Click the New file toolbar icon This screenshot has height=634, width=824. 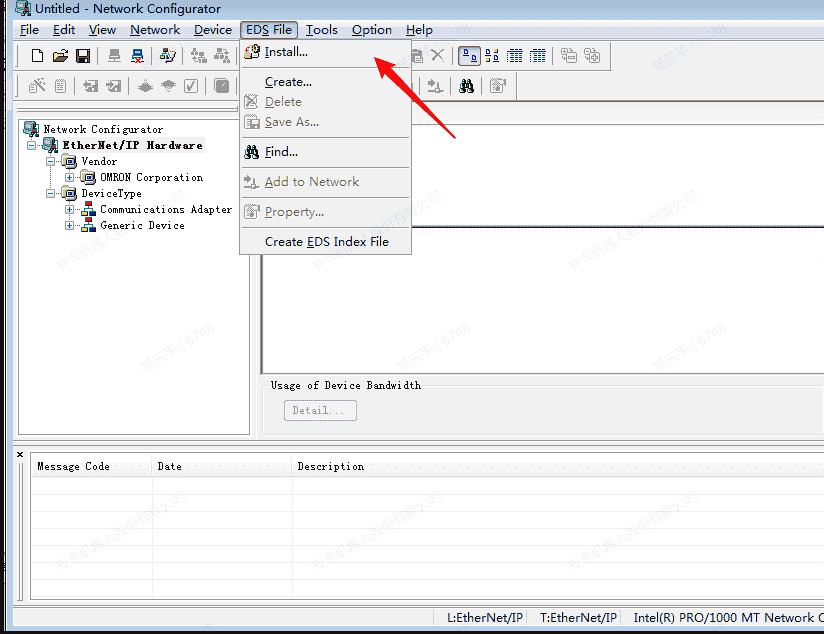(37, 56)
